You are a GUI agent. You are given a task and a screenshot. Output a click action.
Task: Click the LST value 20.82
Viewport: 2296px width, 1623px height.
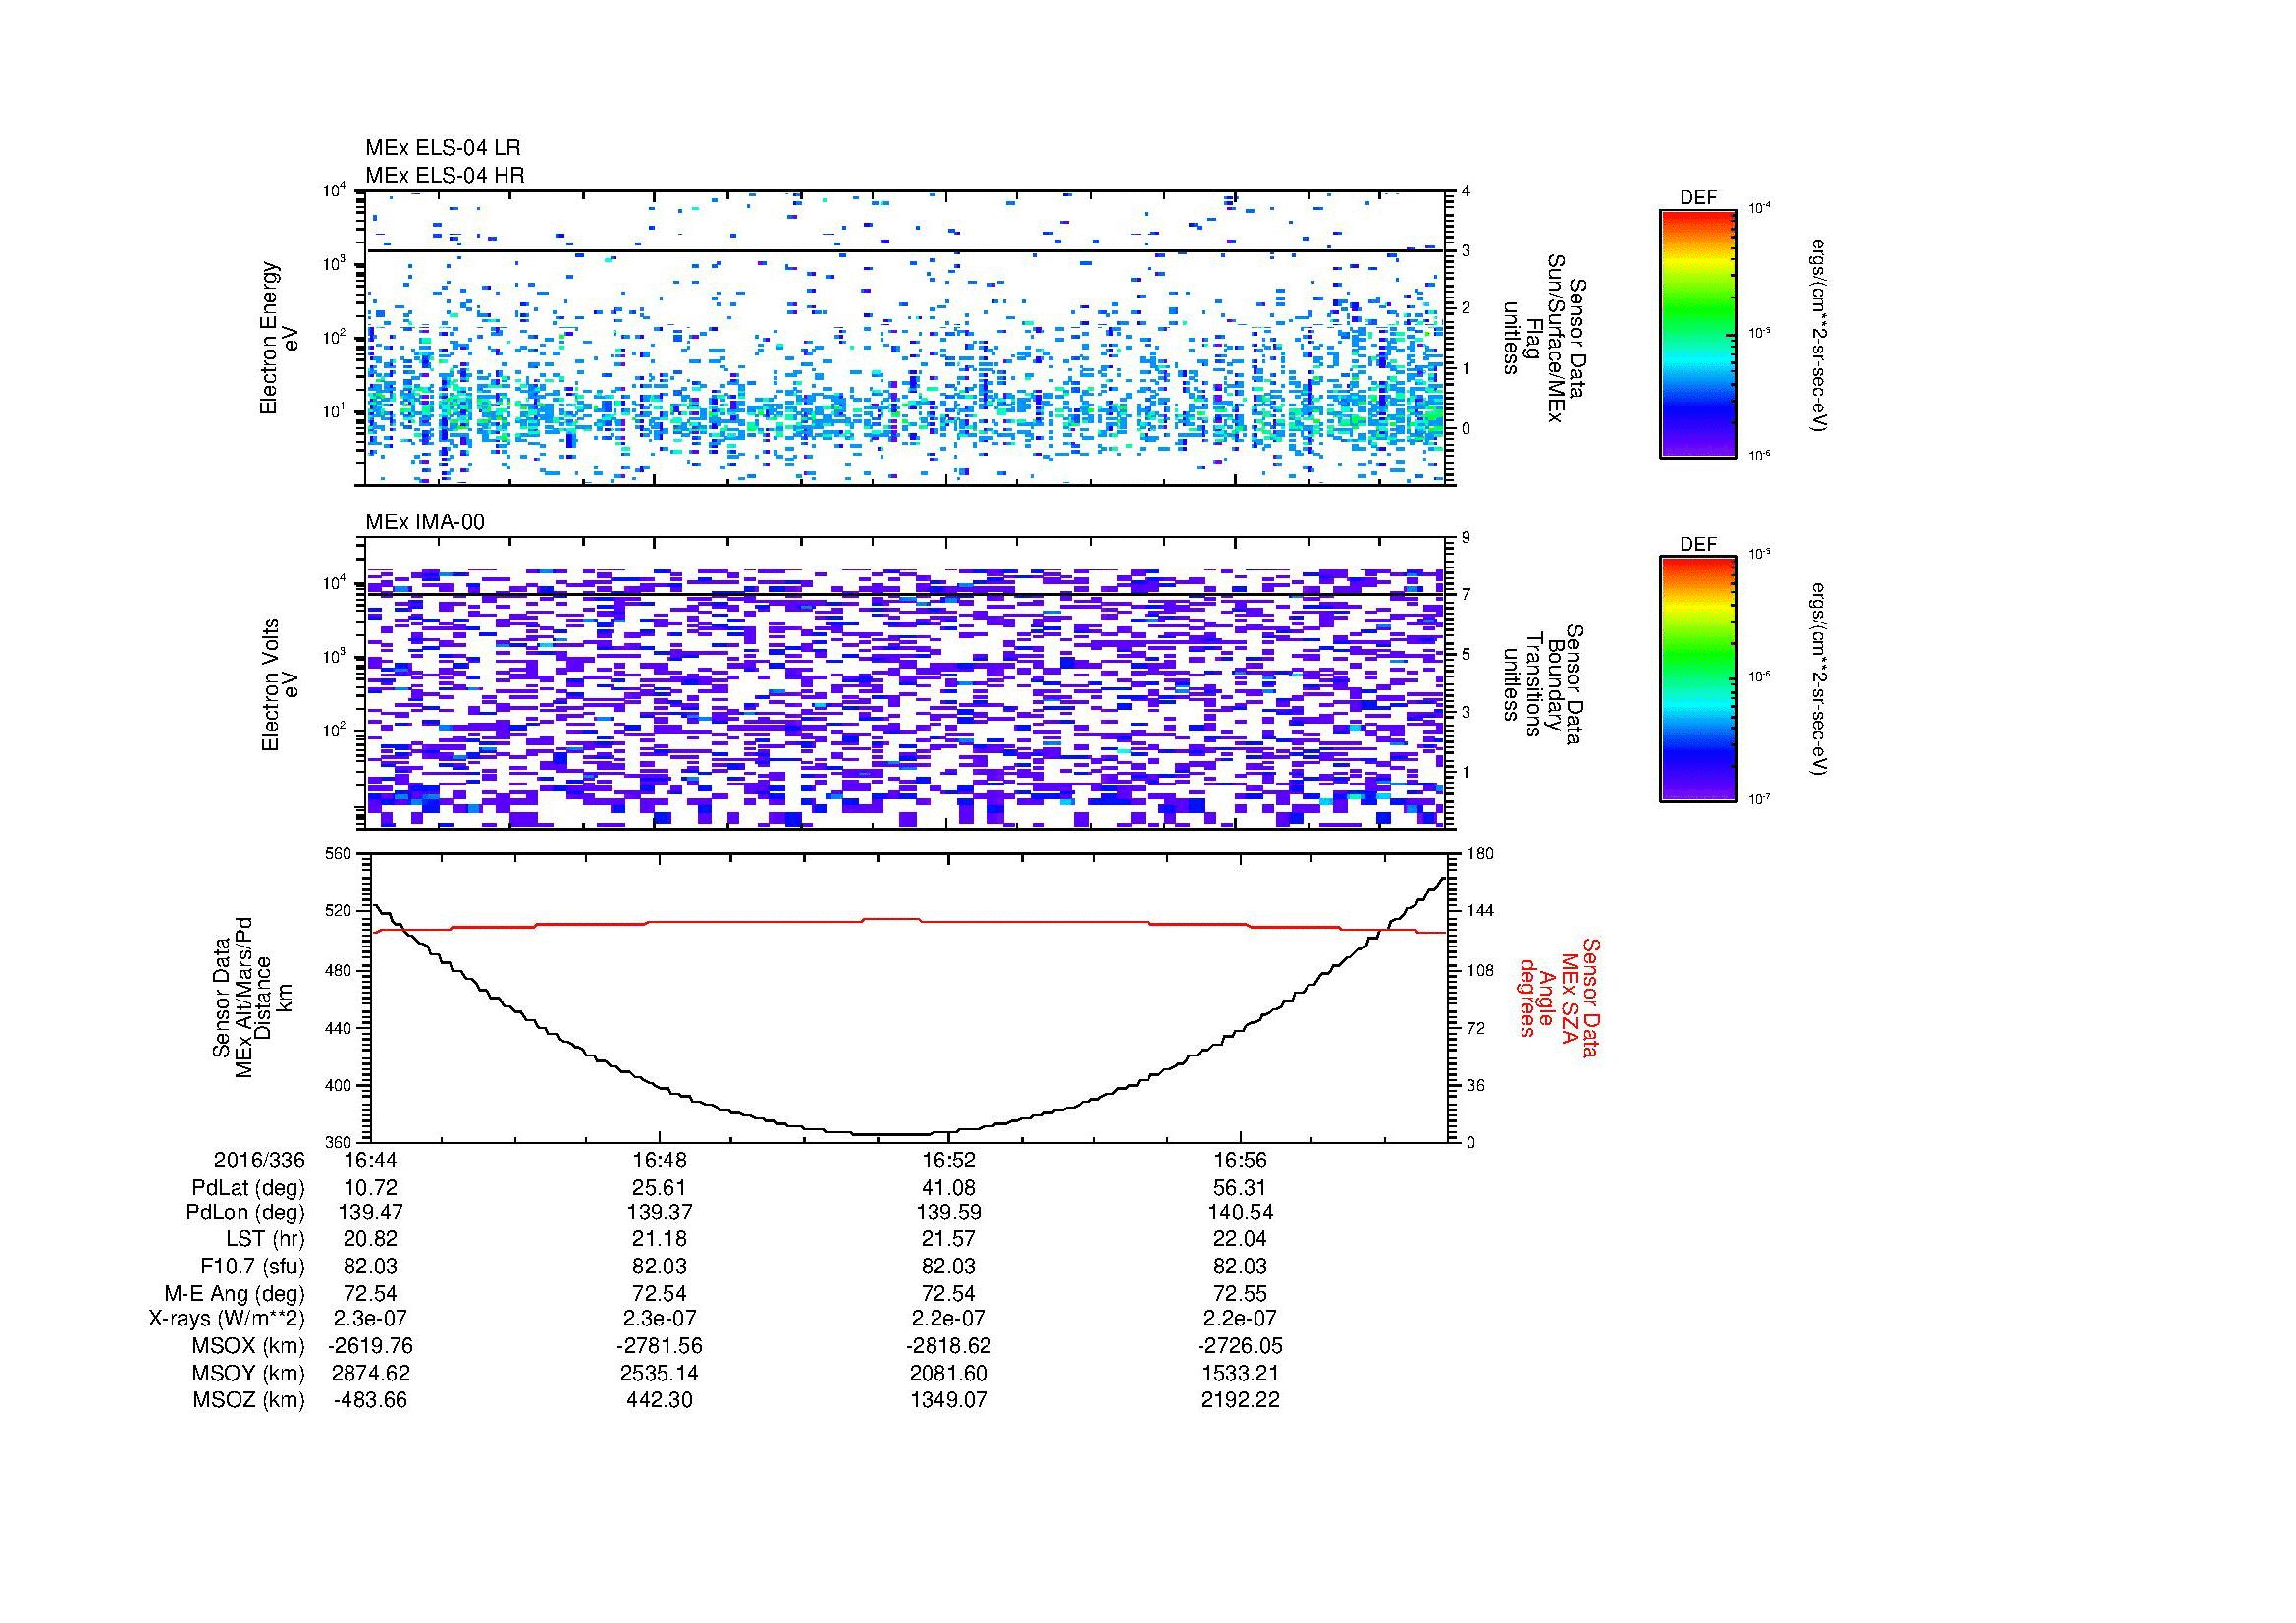tap(370, 1239)
